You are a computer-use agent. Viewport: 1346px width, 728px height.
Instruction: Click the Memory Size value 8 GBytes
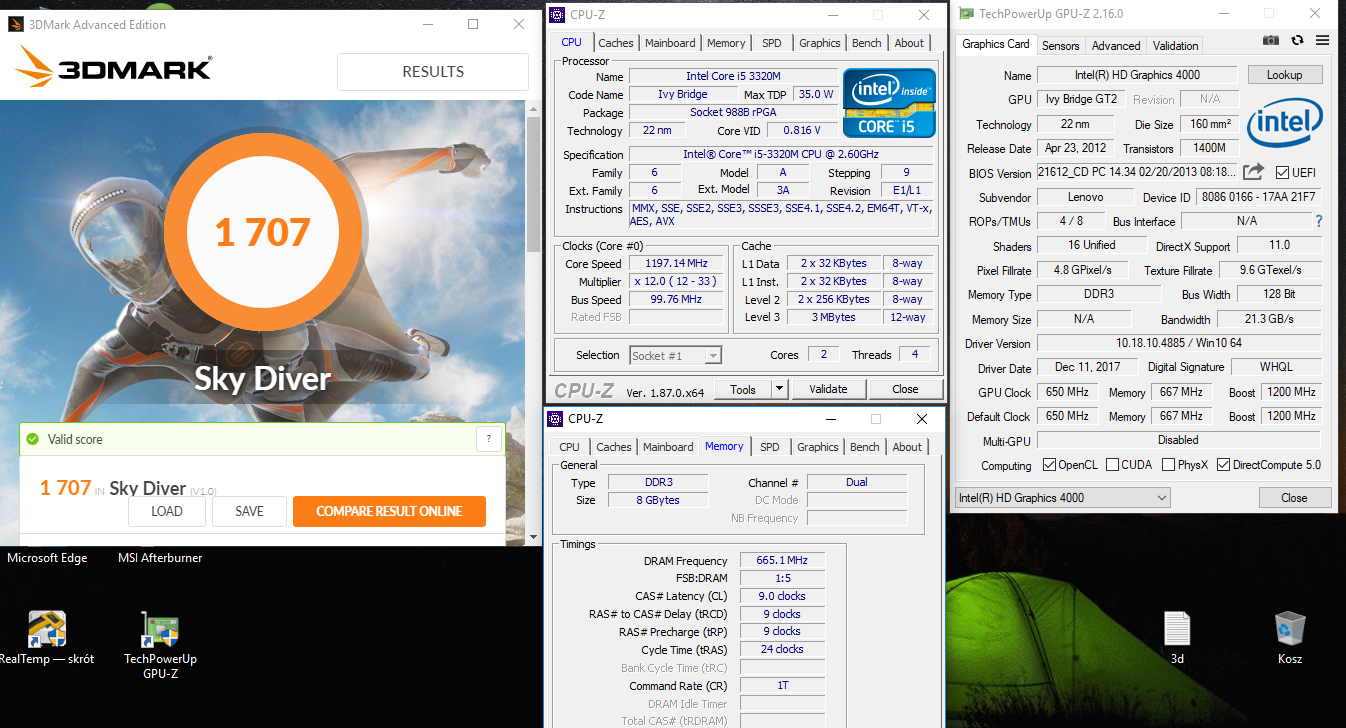[x=657, y=500]
